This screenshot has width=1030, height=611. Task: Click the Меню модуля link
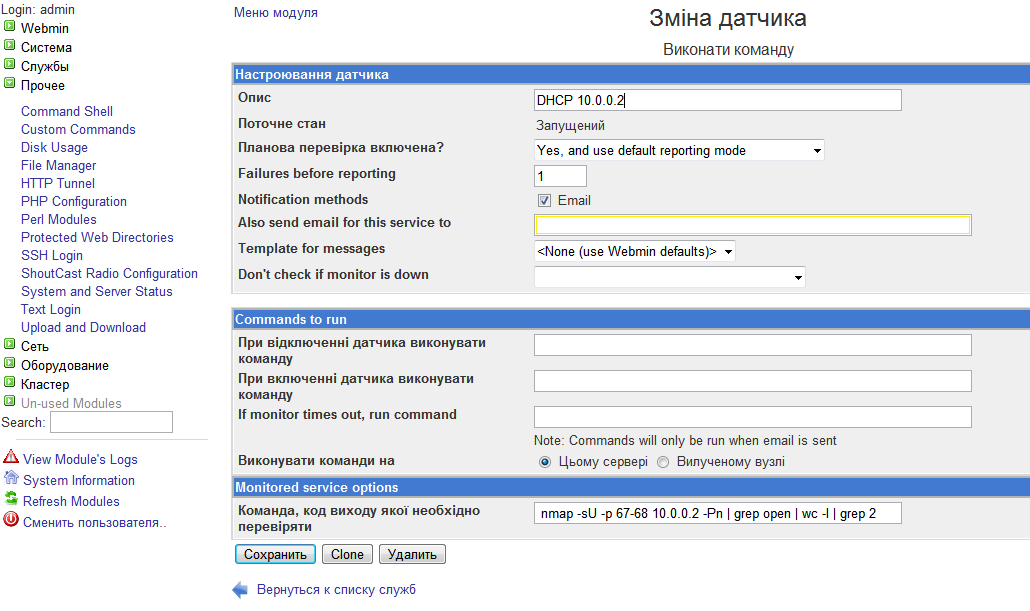[276, 13]
